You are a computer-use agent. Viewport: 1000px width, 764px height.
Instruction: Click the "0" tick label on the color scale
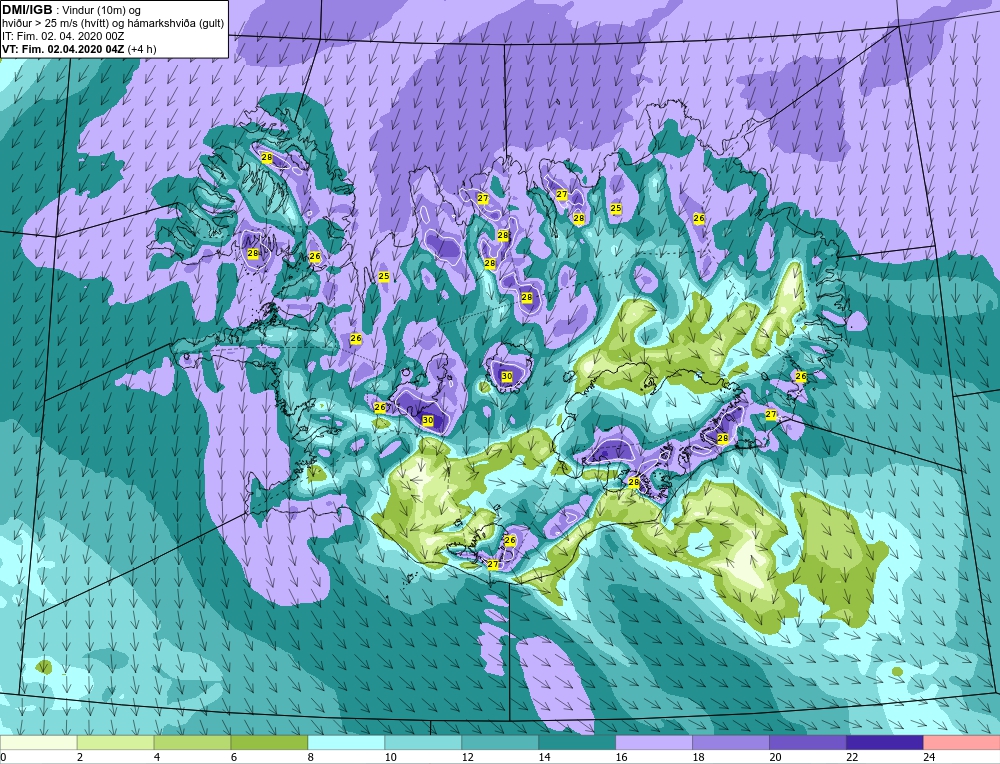click(x=3, y=757)
